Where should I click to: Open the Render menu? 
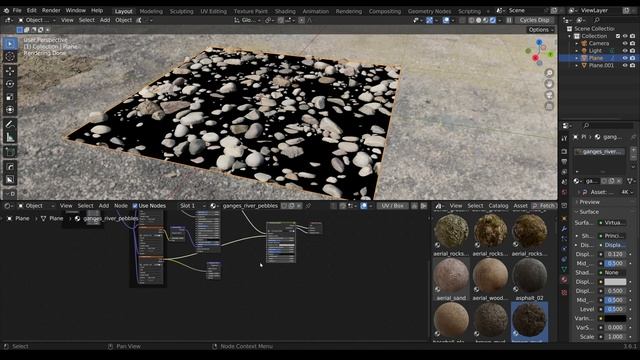[51, 10]
